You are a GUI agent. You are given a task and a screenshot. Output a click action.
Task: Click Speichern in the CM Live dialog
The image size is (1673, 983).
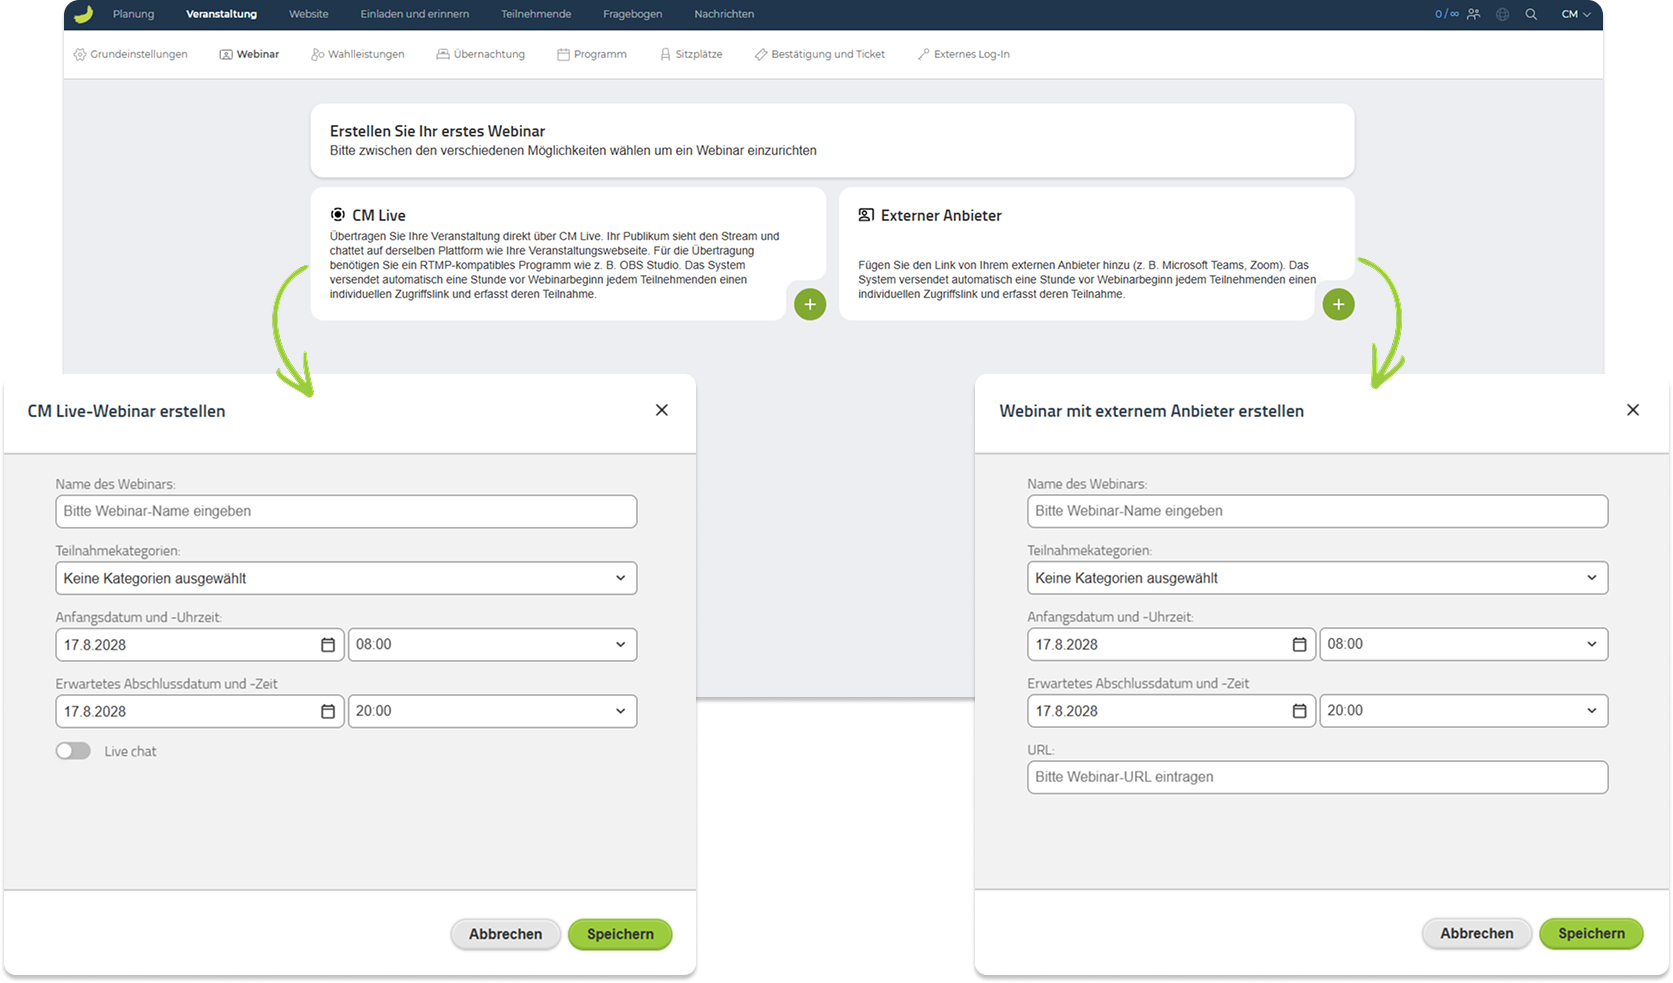[620, 934]
